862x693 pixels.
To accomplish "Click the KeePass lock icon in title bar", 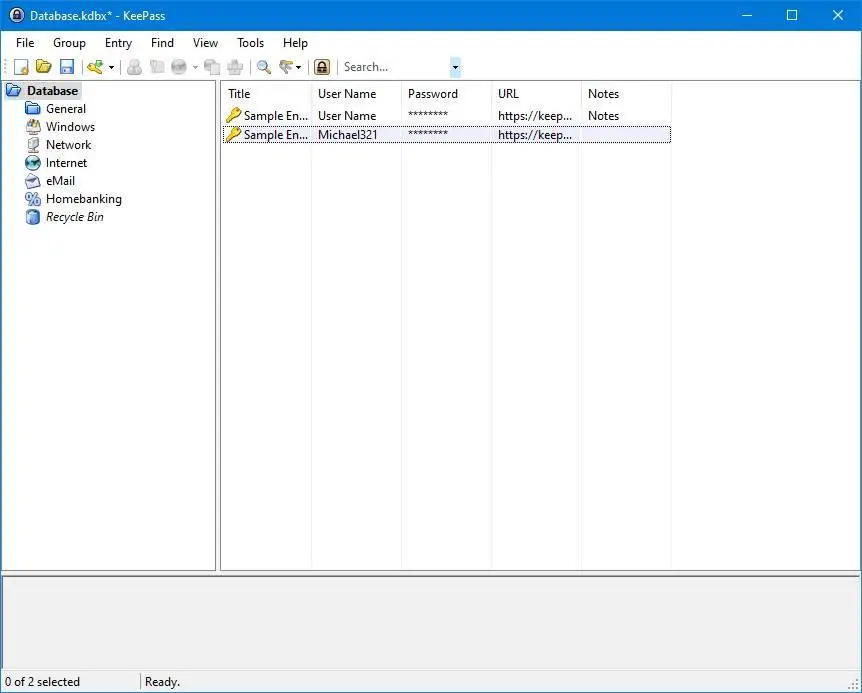I will click(x=16, y=15).
